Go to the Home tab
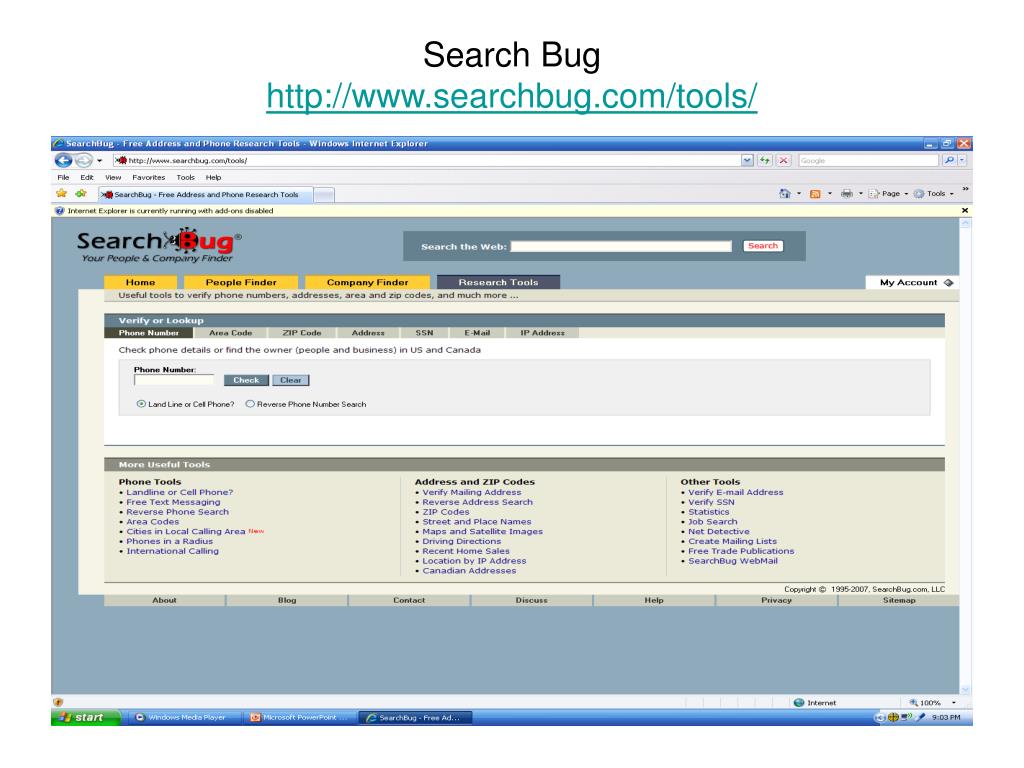 [140, 282]
